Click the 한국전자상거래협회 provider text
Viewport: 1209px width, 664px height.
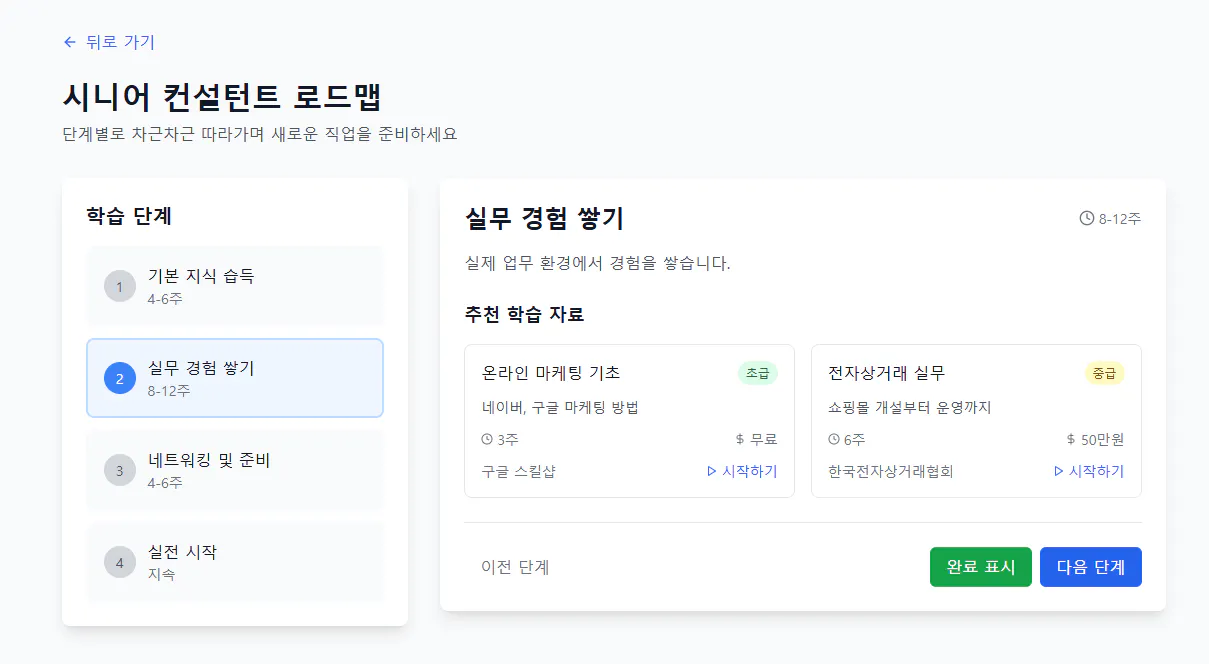pos(890,471)
